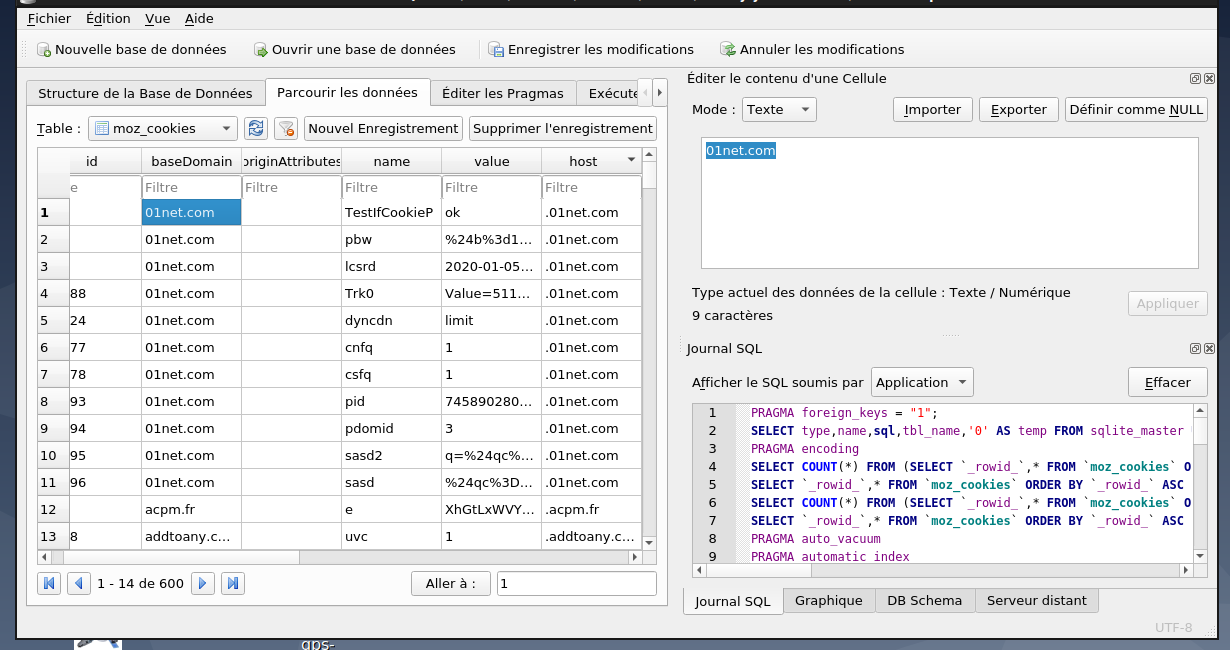
Task: Refresh the table data with the reload icon
Action: click(256, 128)
